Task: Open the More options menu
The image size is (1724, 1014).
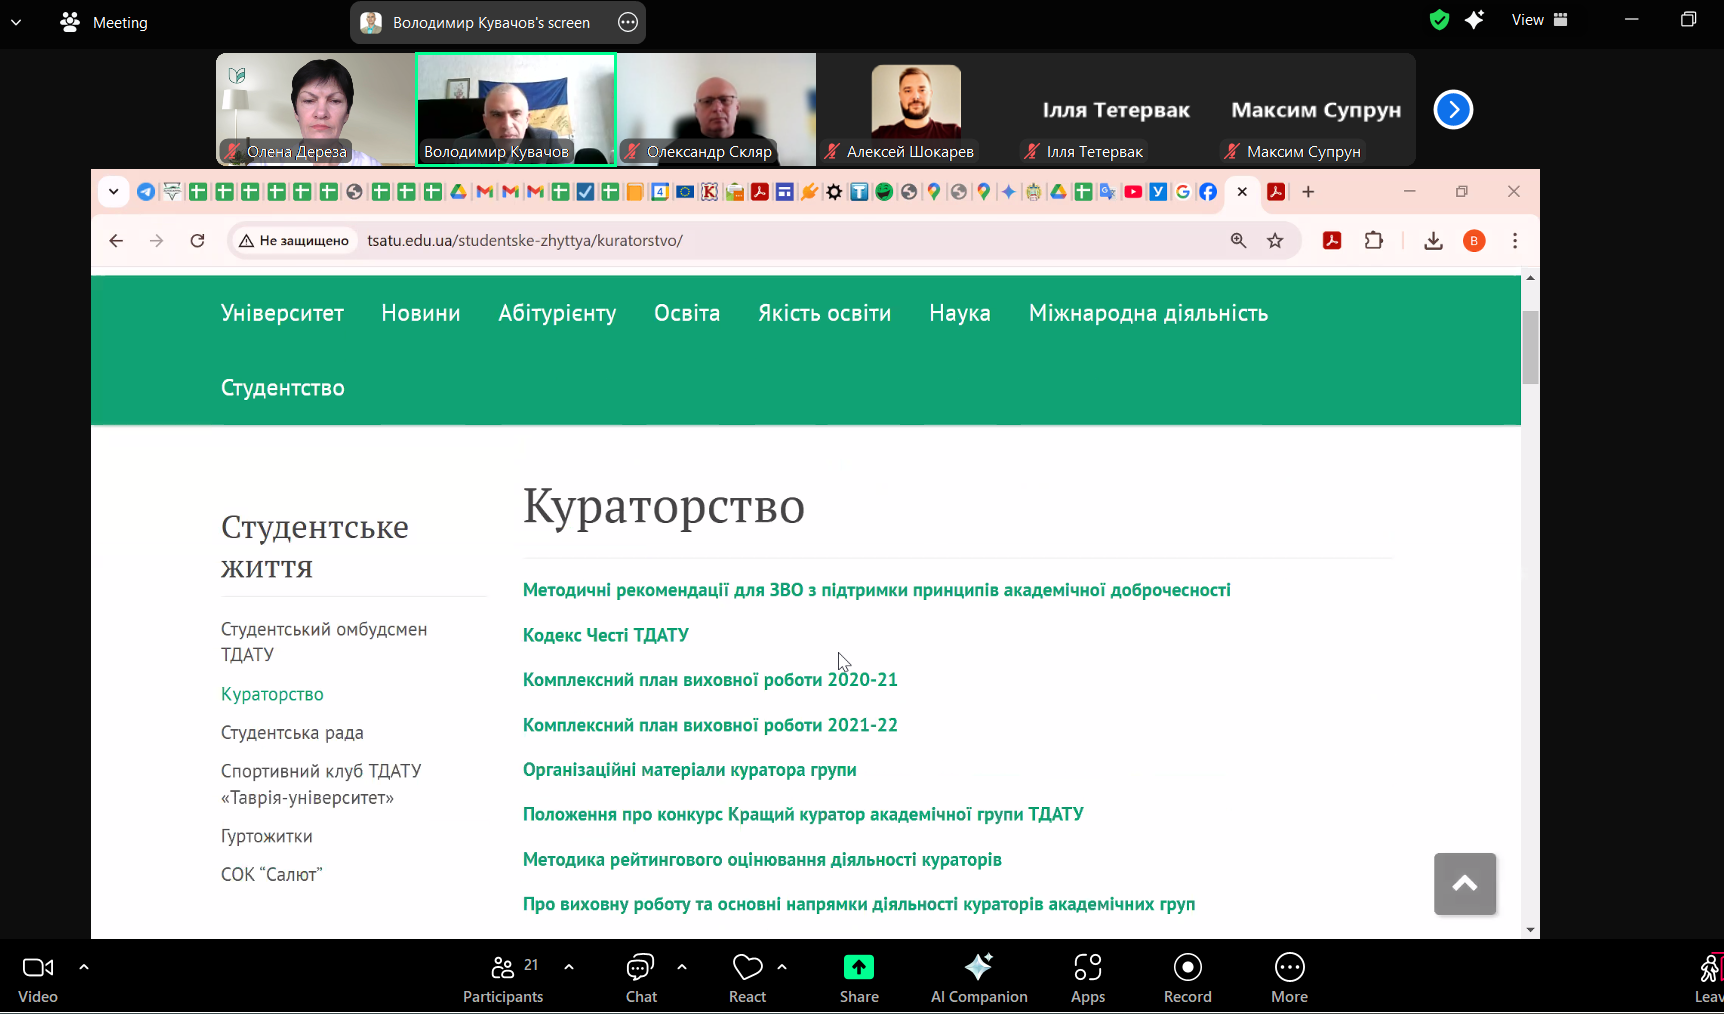Action: pos(1289,978)
